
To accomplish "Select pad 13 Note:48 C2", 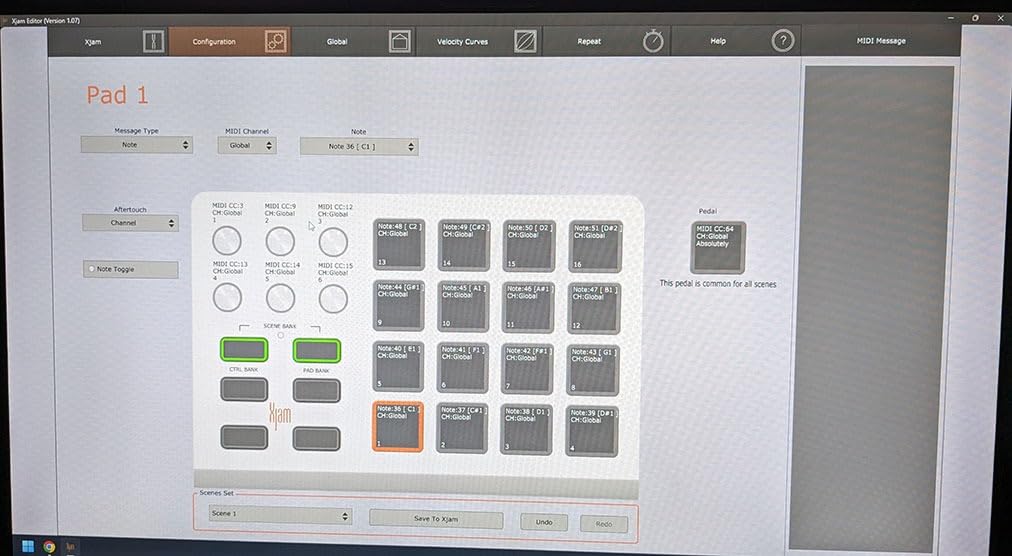I will click(x=399, y=244).
